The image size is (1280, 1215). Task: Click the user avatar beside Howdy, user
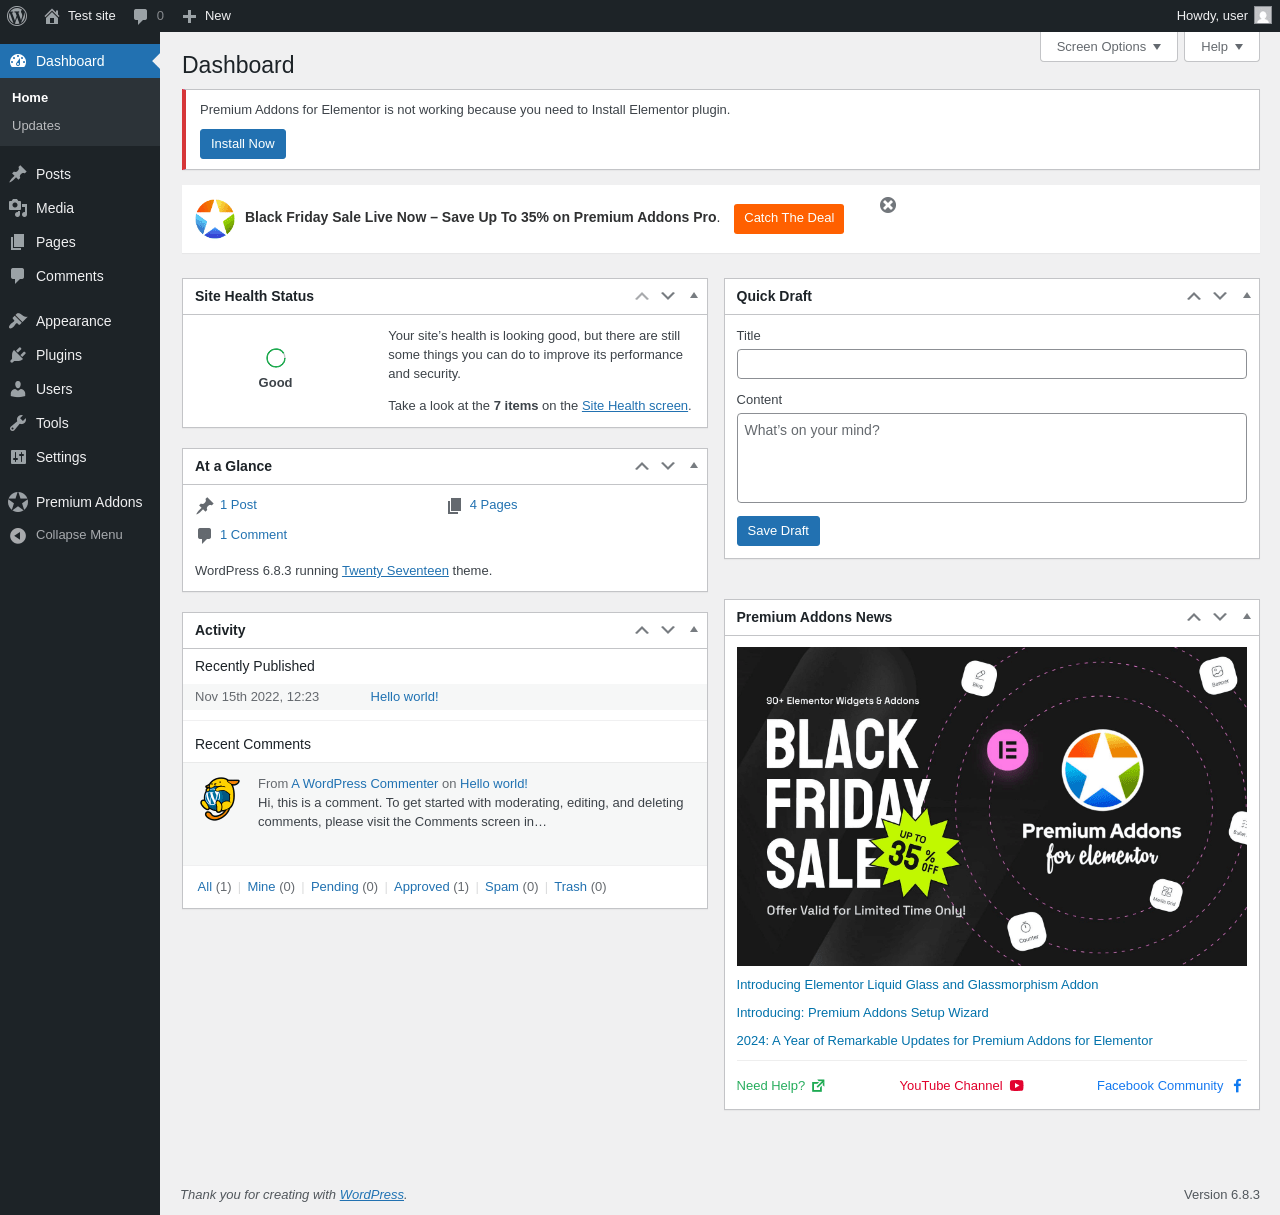(1263, 16)
